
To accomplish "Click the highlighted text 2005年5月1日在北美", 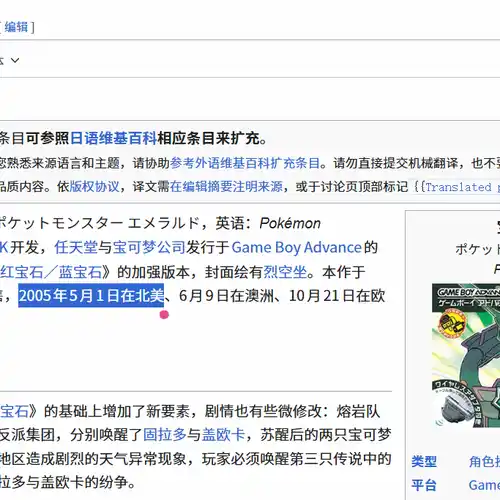I will click(91, 295).
